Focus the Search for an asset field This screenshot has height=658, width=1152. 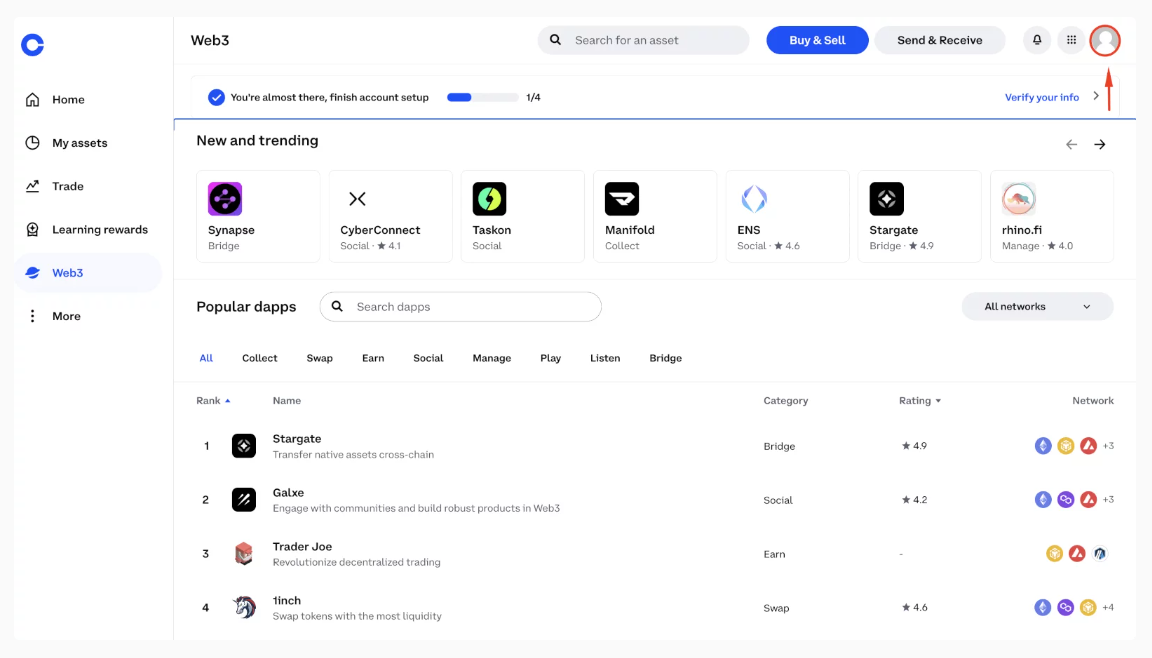pyautogui.click(x=644, y=40)
